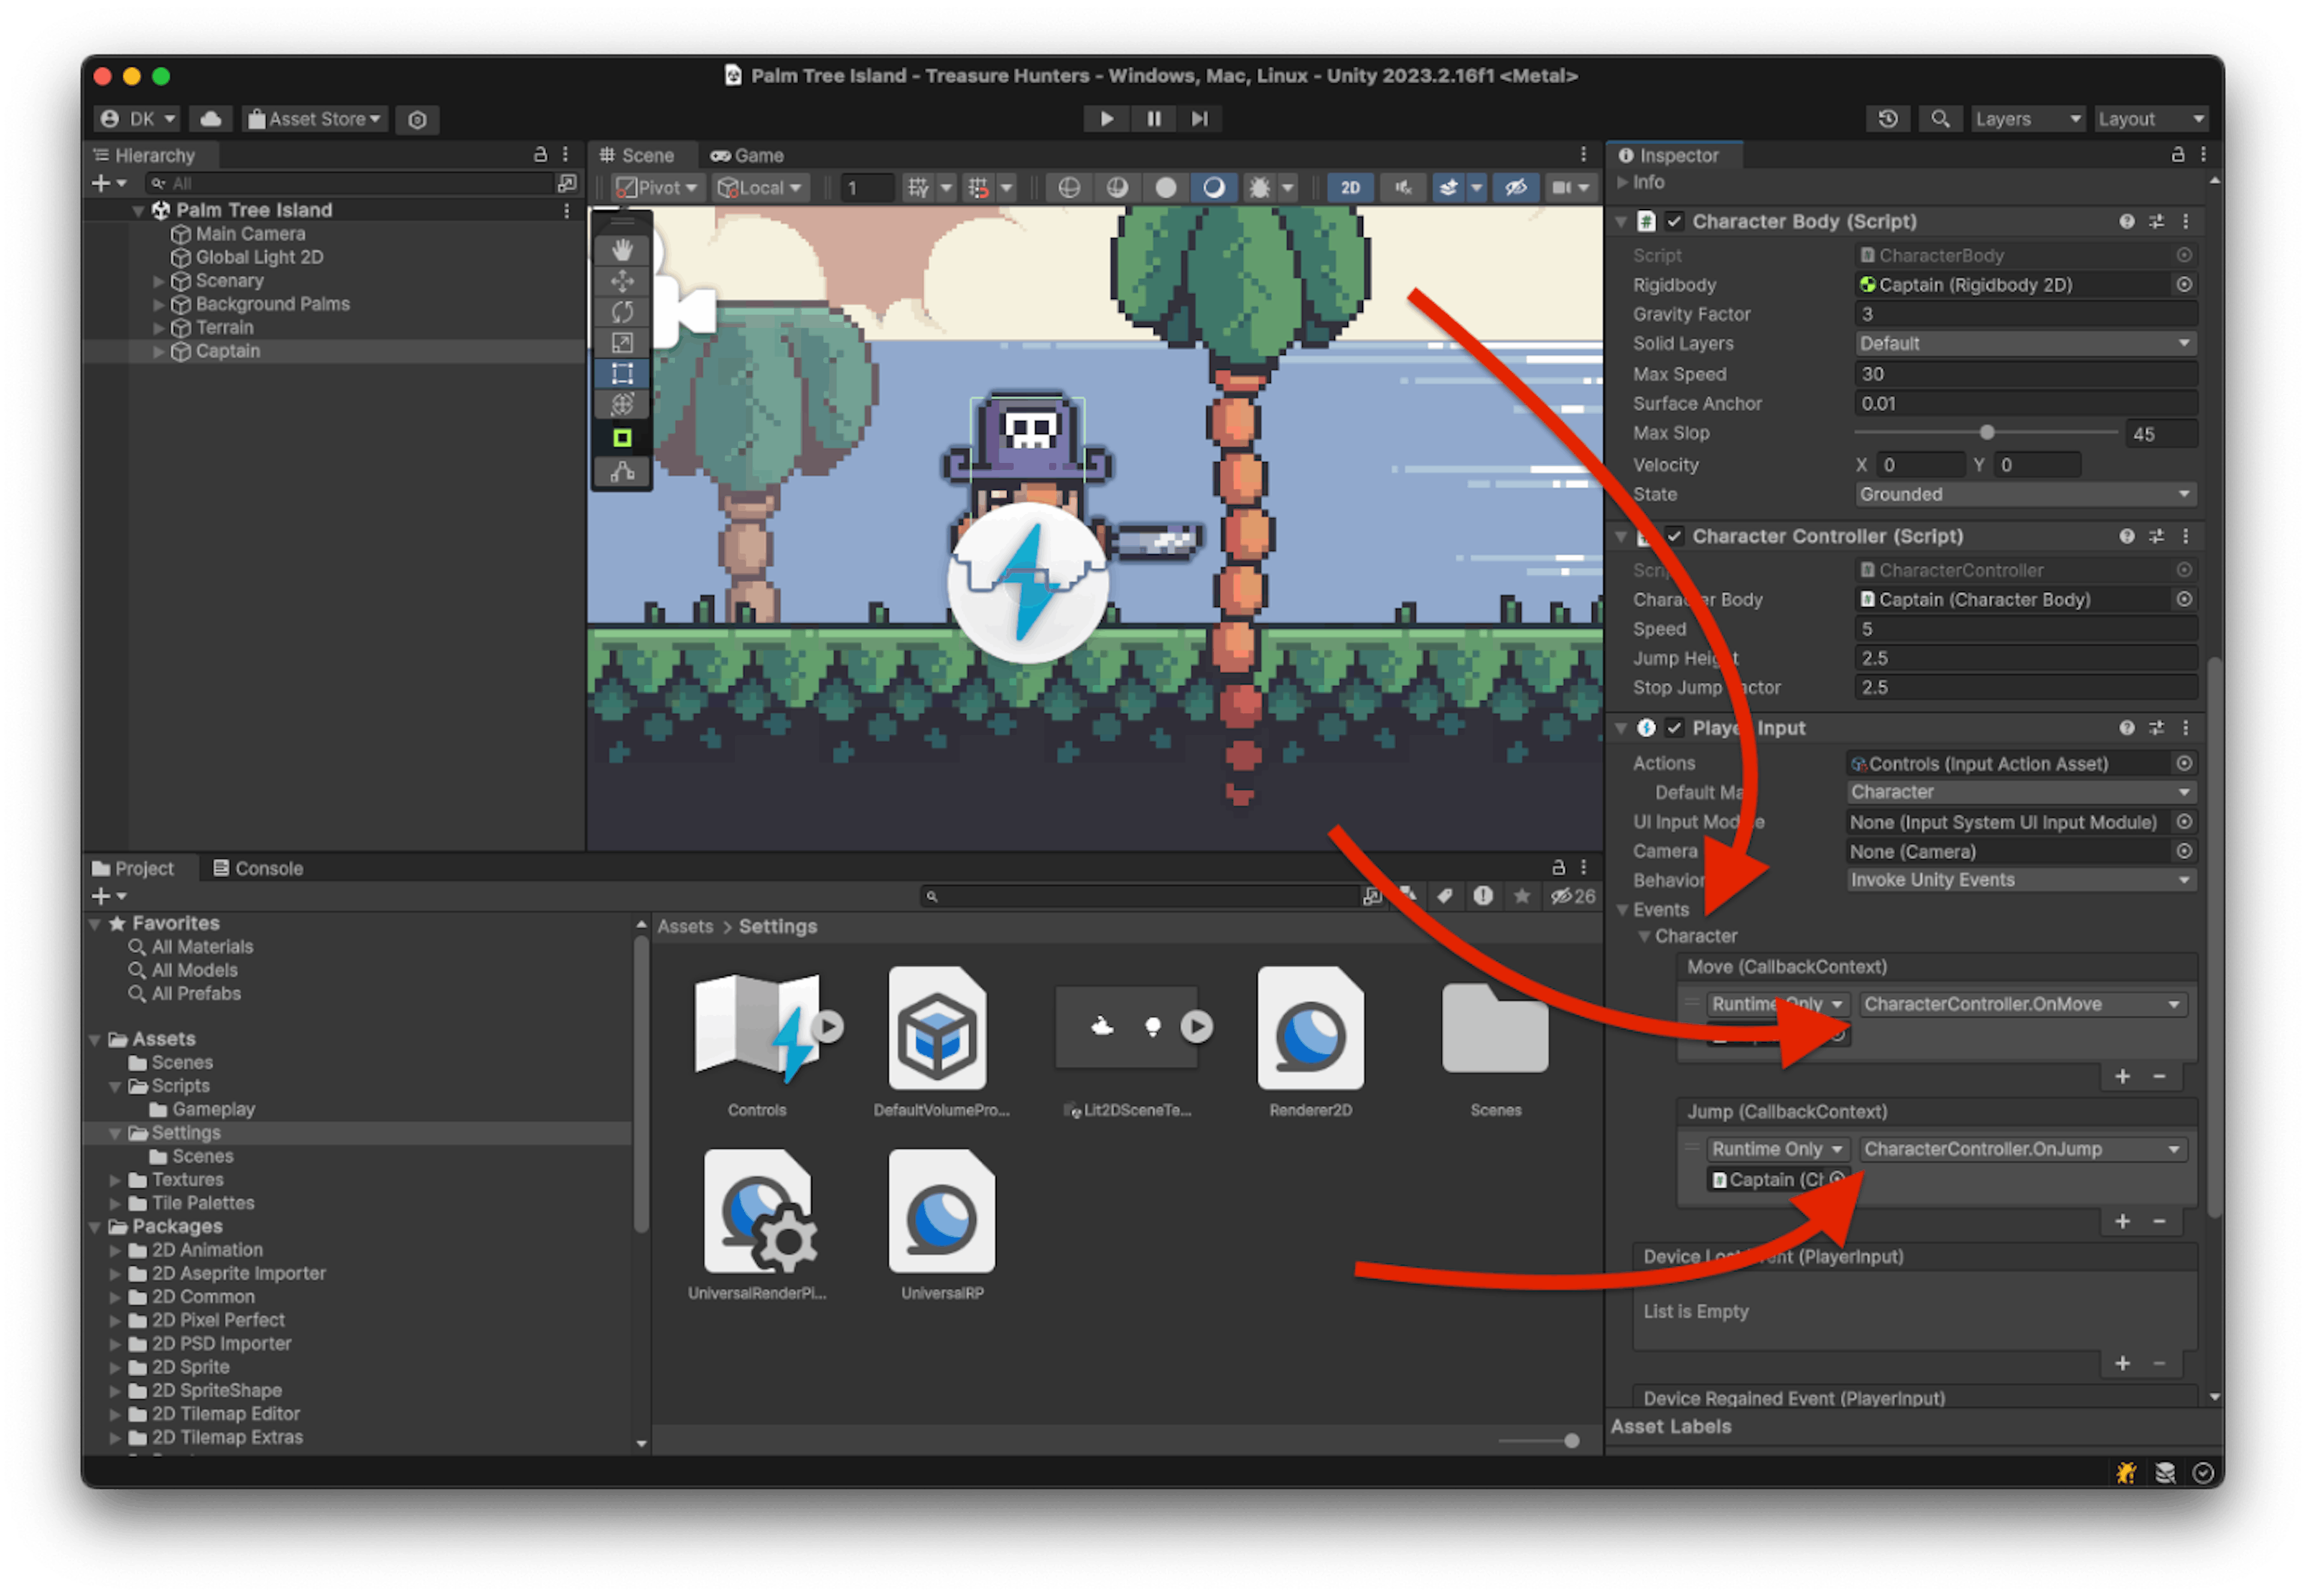Open the Layers dropdown
Viewport: 2306px width, 1596px height.
coord(2027,118)
